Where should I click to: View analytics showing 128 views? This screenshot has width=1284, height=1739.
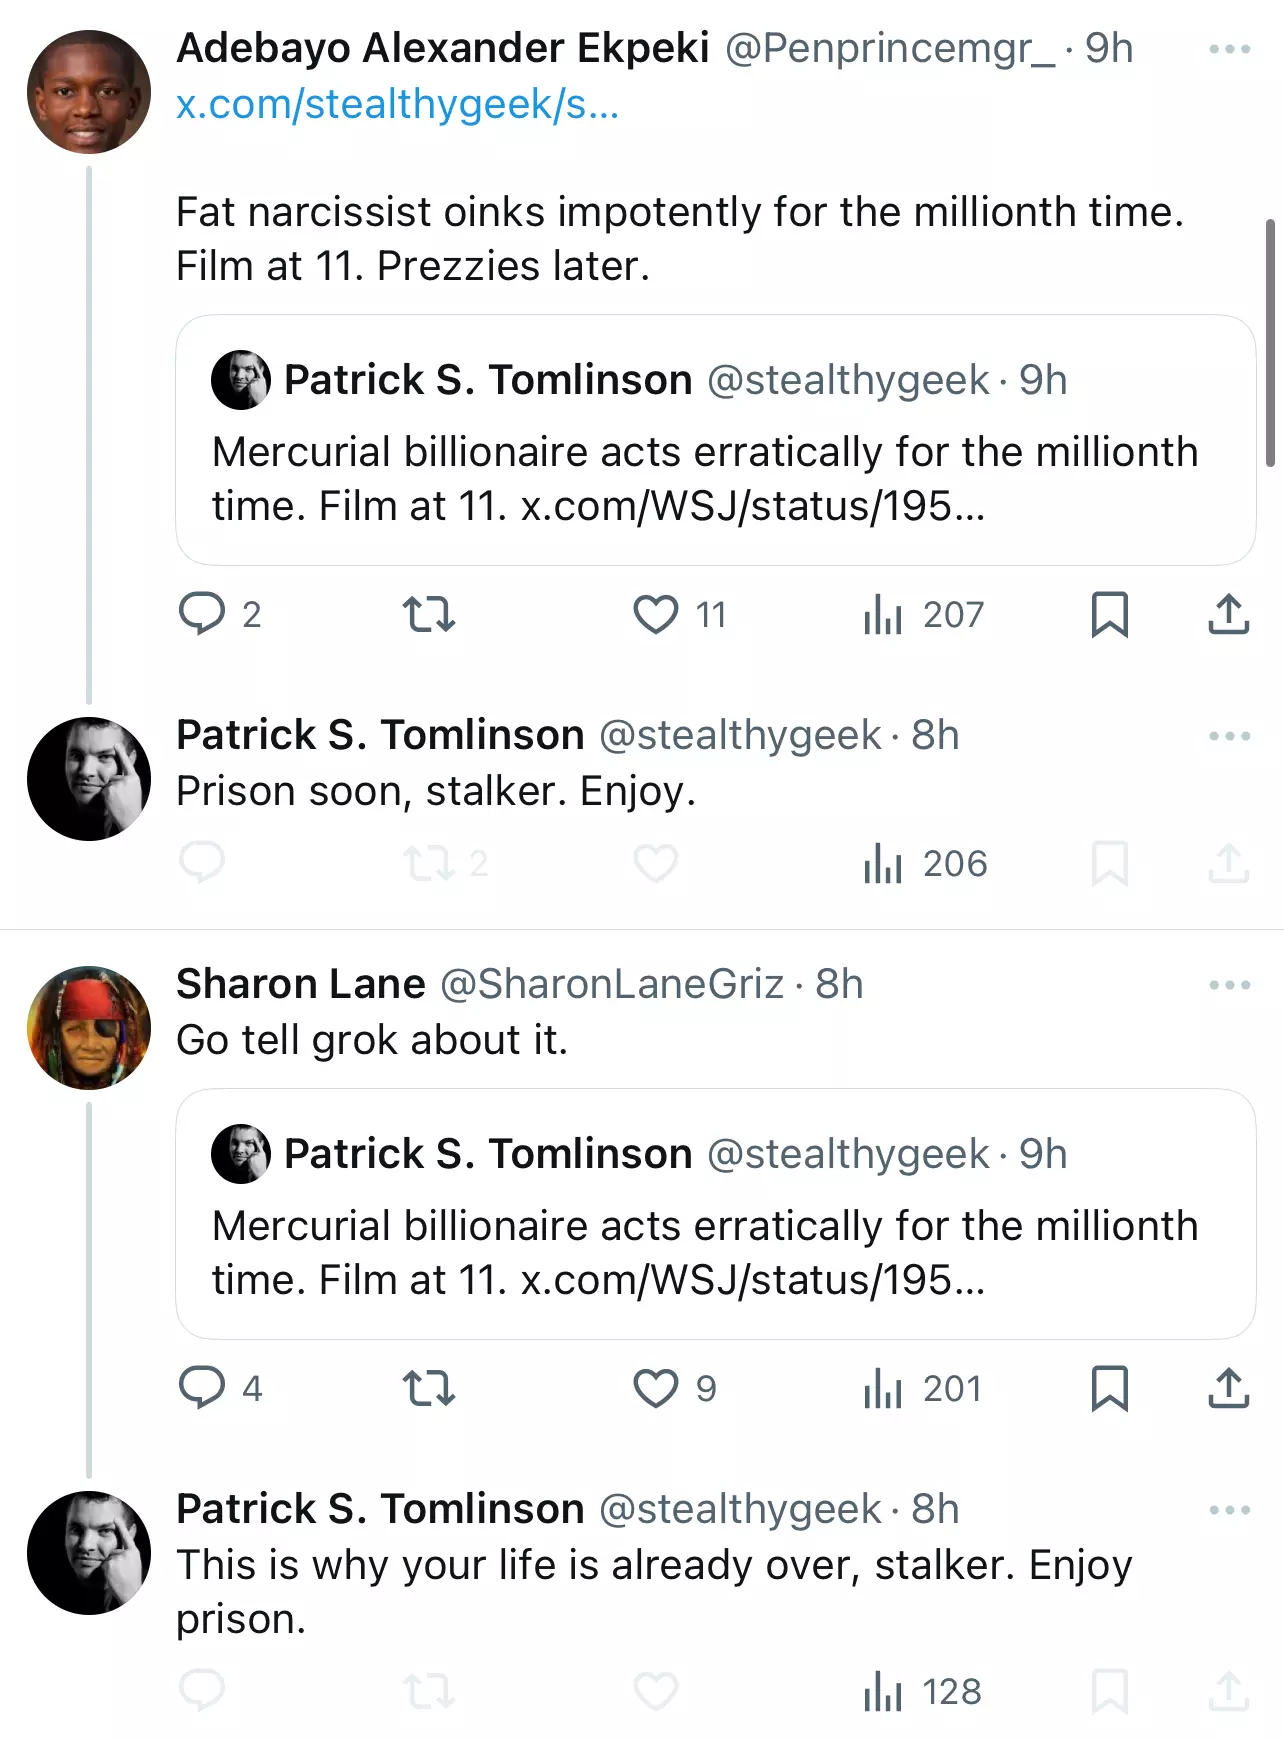pos(923,1691)
